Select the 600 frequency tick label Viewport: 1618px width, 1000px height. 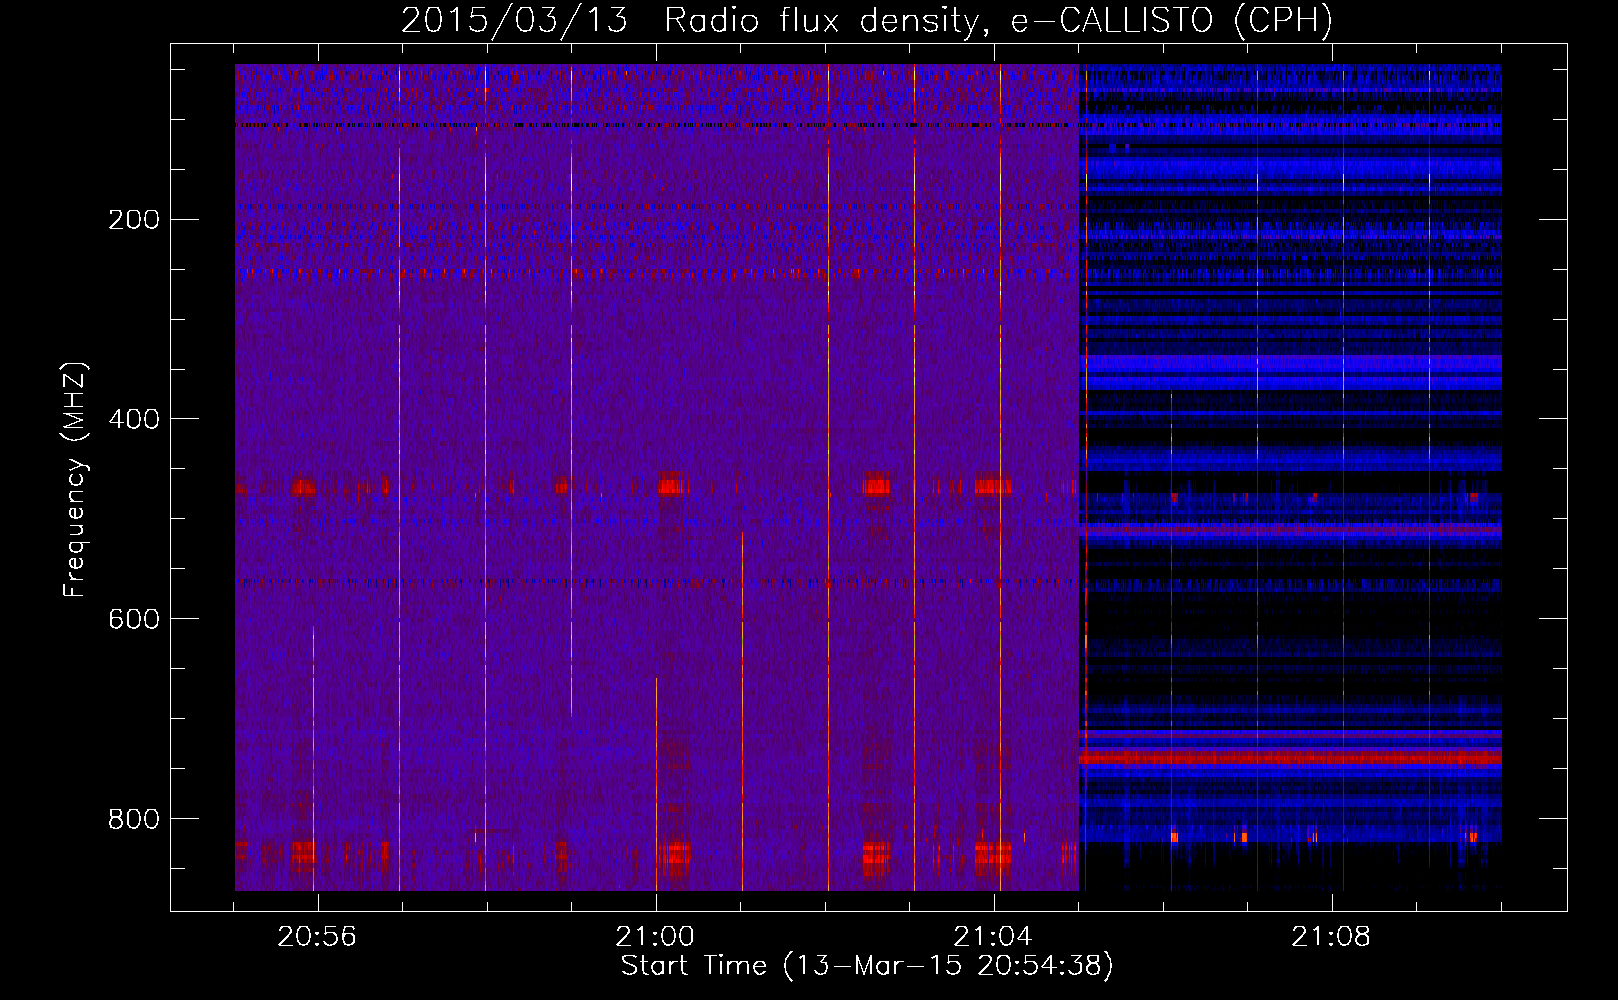134,620
